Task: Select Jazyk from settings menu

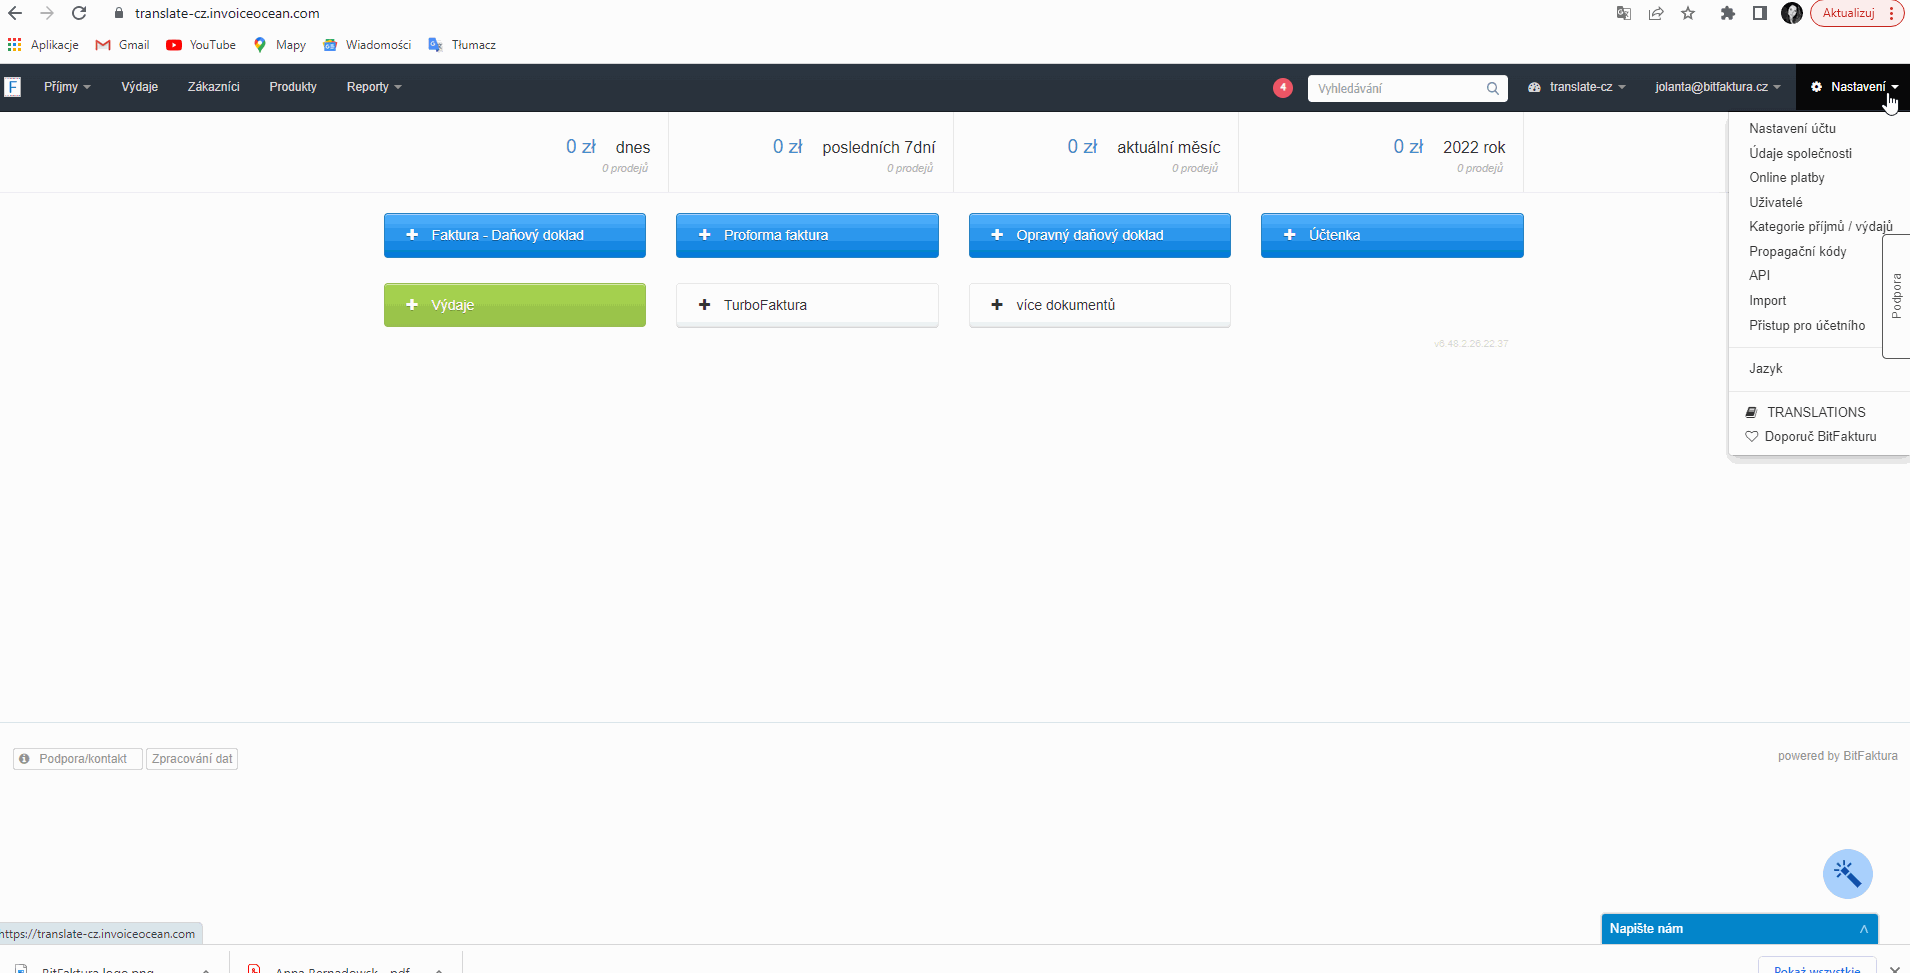Action: [x=1766, y=369]
